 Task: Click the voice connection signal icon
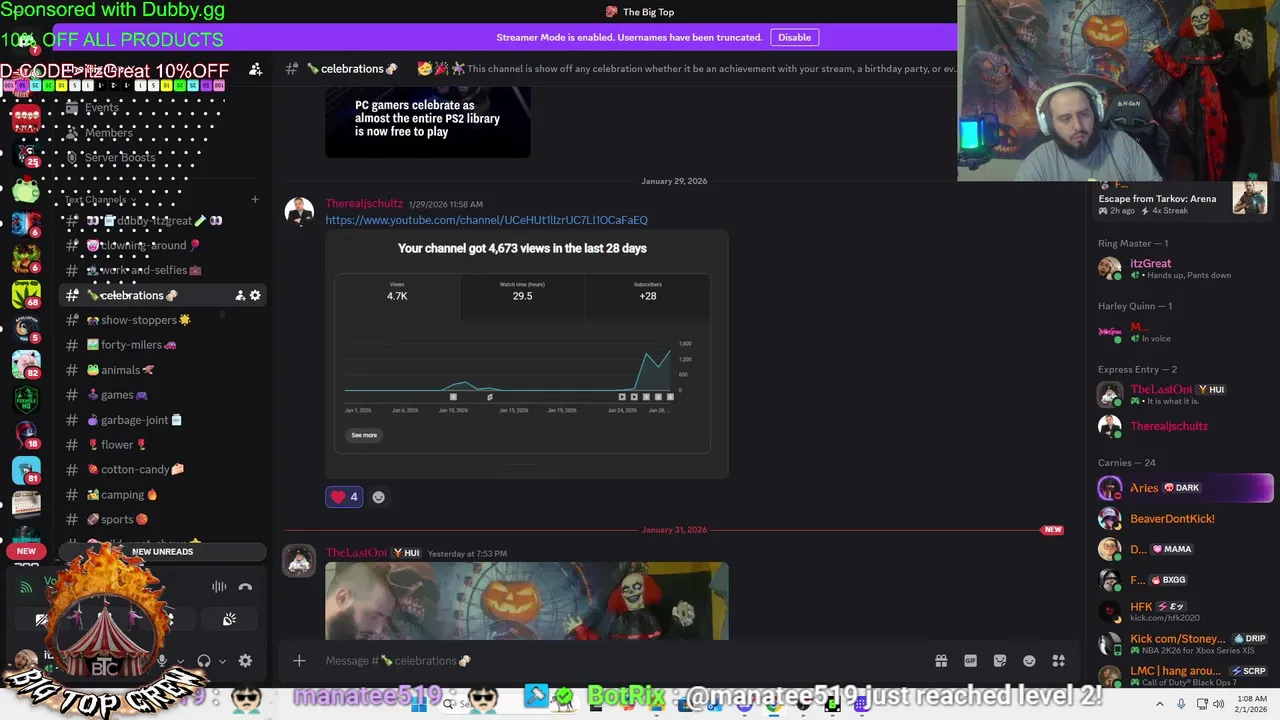26,587
